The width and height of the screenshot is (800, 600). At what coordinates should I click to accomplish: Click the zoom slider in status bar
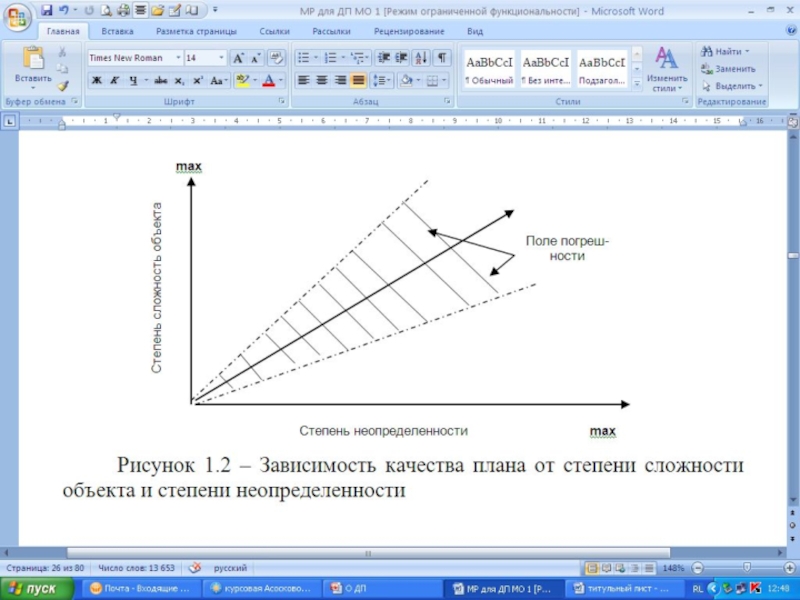(746, 568)
